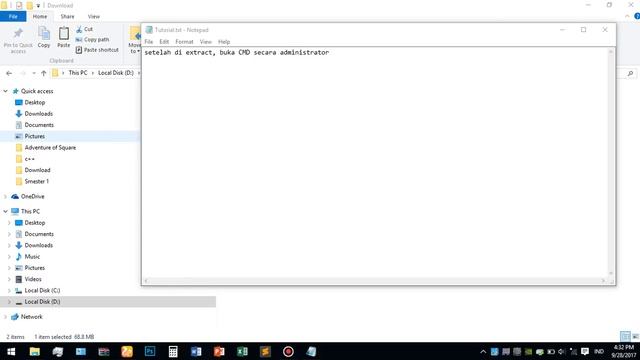Select Cut in the Clipboard group
640x360 pixels.
click(84, 29)
